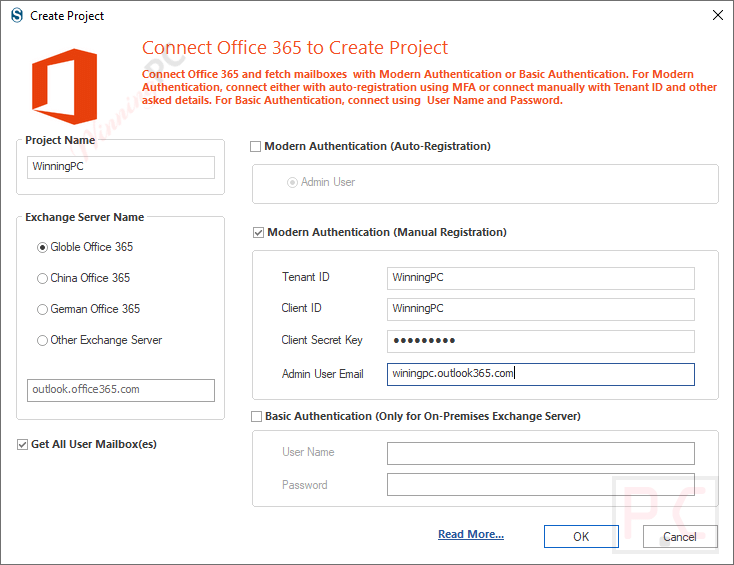The image size is (734, 565).
Task: Click the app icon in the title bar
Action: 17,15
